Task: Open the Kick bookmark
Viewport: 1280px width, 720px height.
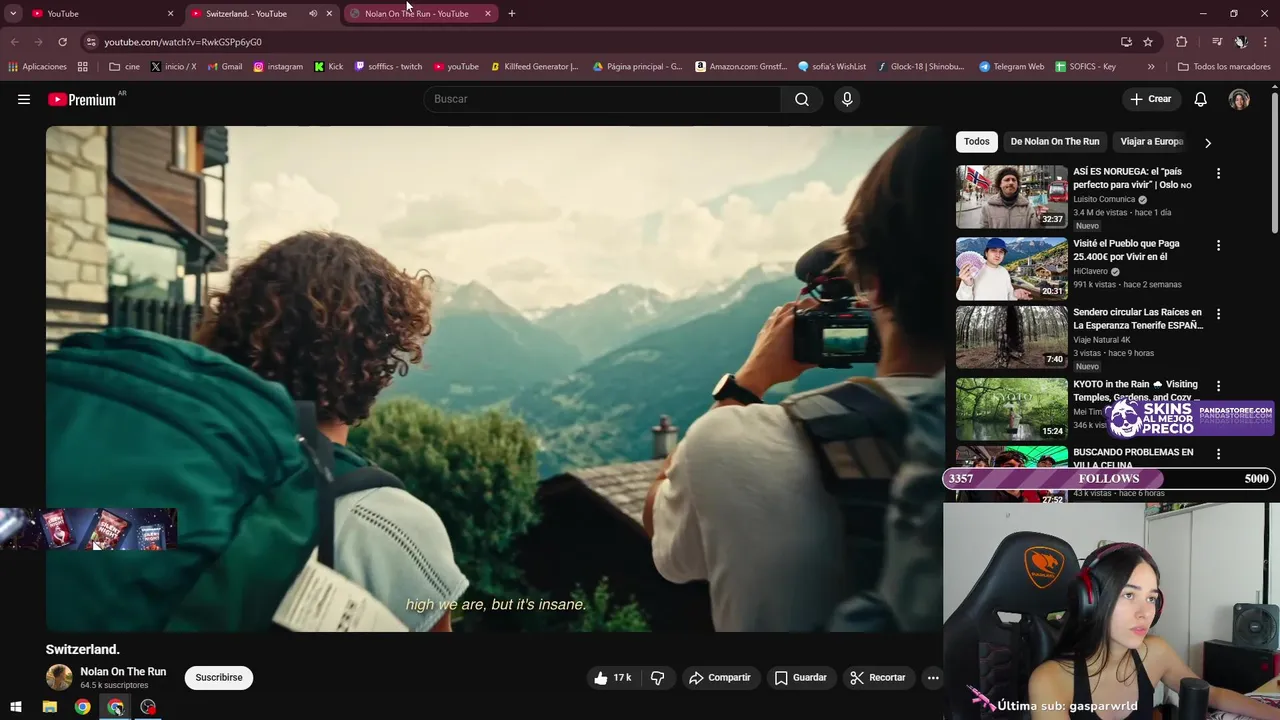Action: (x=329, y=67)
